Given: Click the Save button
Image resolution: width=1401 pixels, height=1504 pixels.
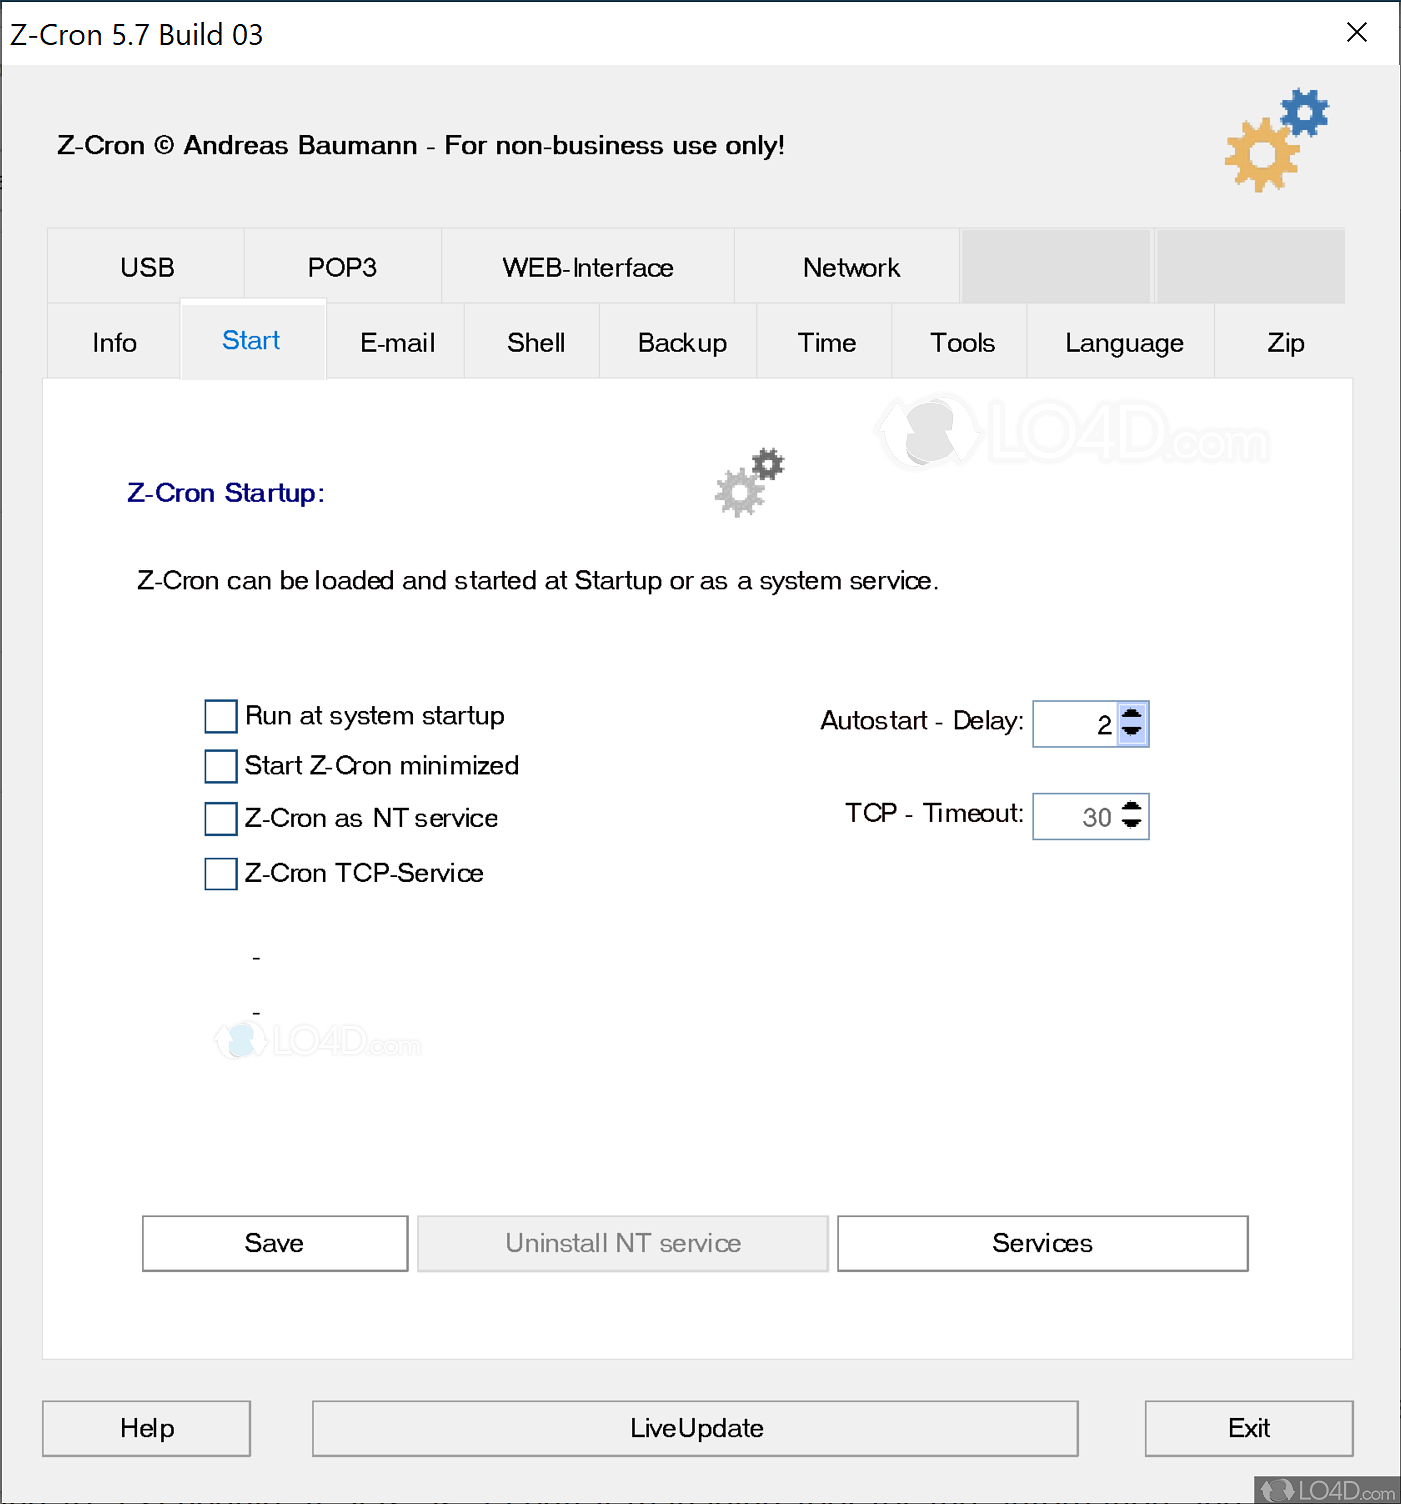Looking at the screenshot, I should tap(275, 1243).
